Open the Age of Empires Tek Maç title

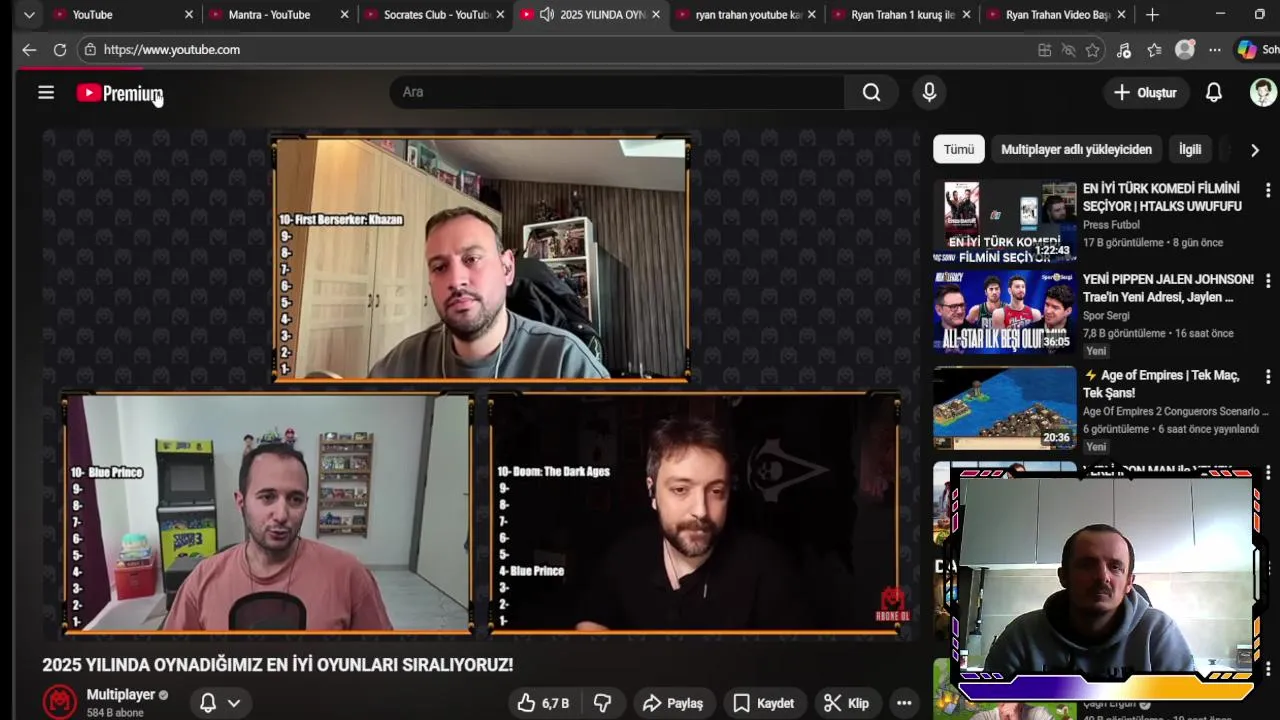1162,384
